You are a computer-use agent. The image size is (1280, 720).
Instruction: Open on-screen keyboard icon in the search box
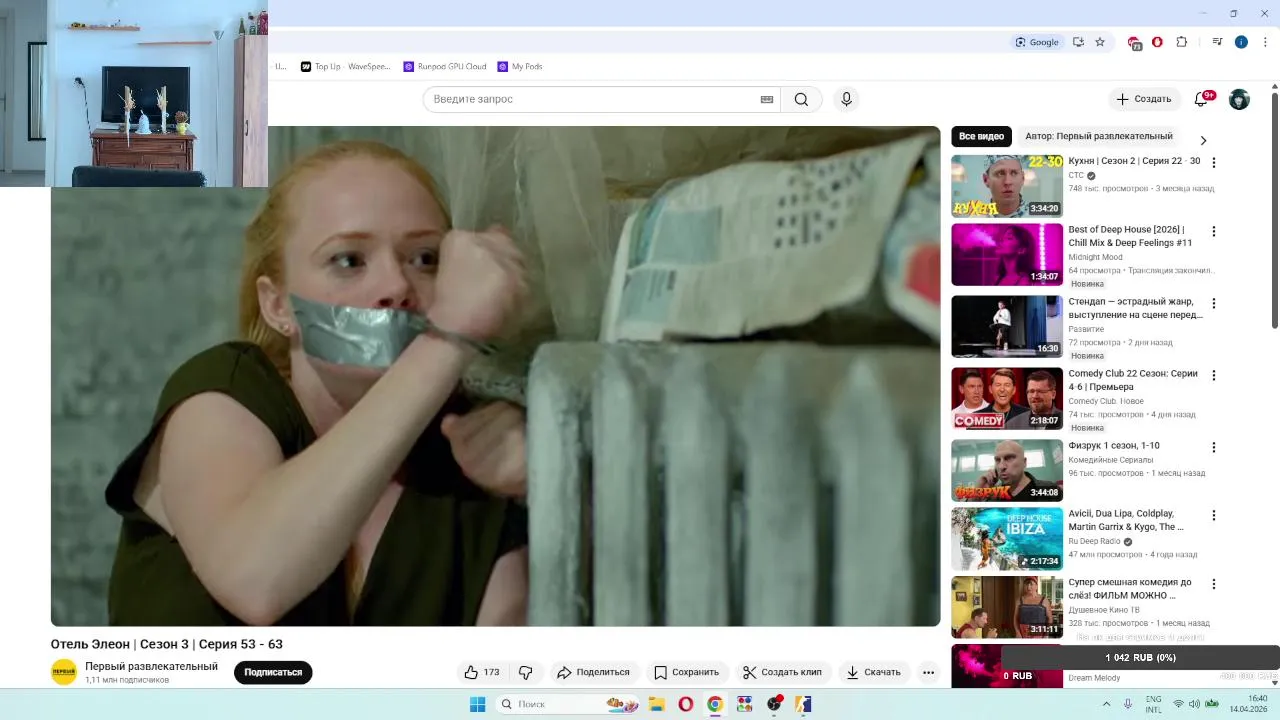point(767,99)
